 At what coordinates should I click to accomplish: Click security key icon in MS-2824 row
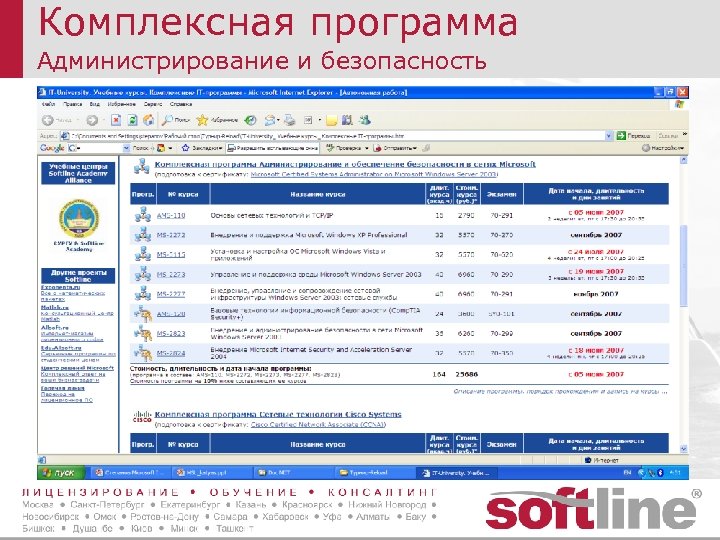[x=143, y=353]
